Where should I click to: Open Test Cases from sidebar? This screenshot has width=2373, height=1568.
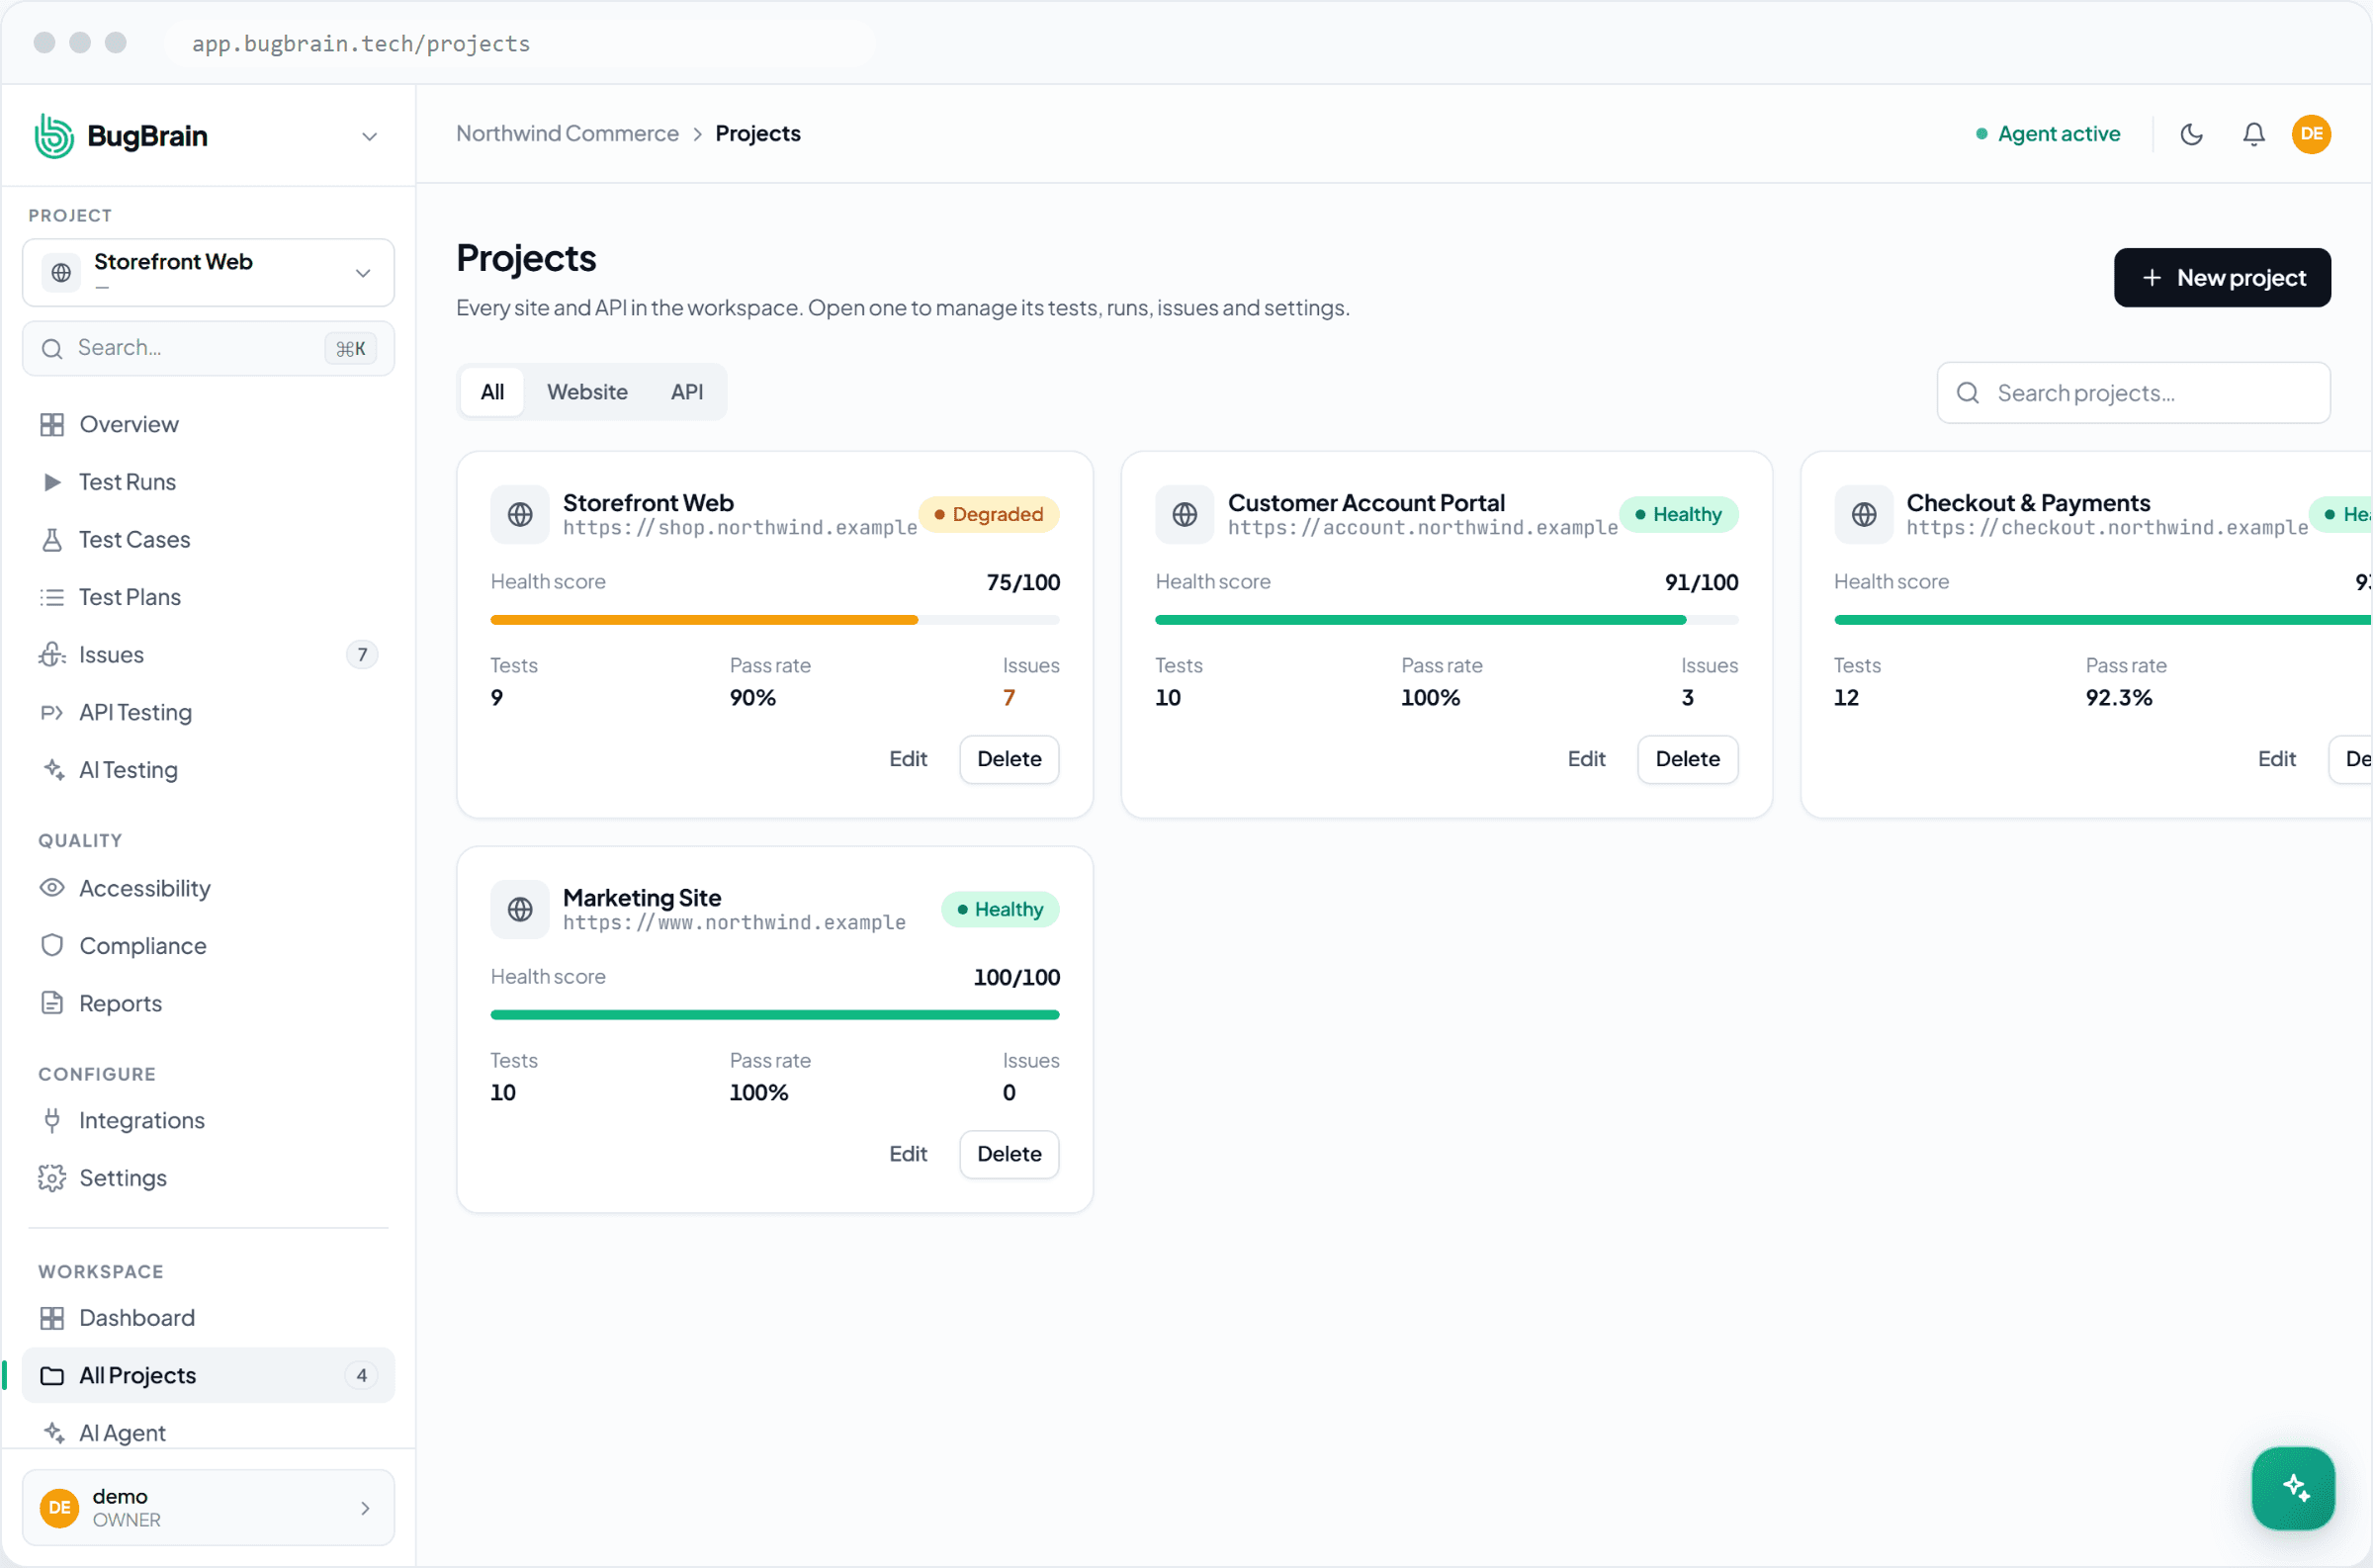[208, 539]
